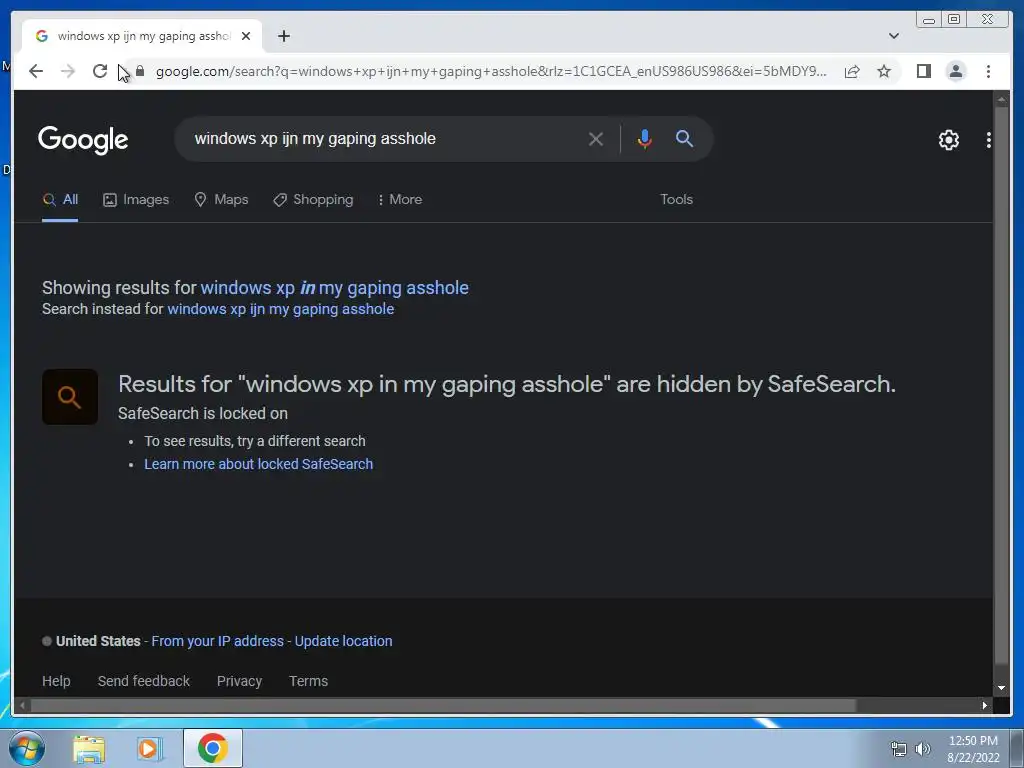Reload the current page
The height and width of the screenshot is (768, 1024).
pos(100,71)
